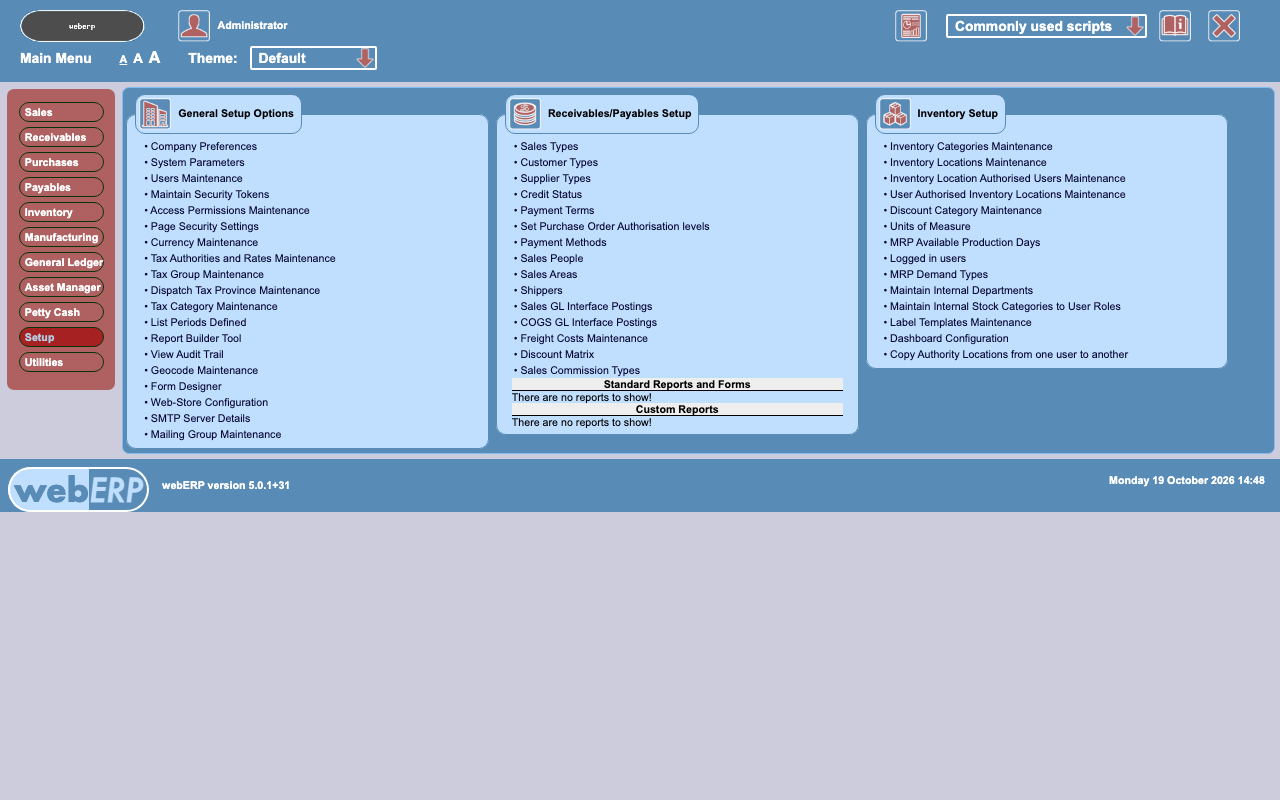Select the largest font size A
The image size is (1280, 800).
(154, 57)
